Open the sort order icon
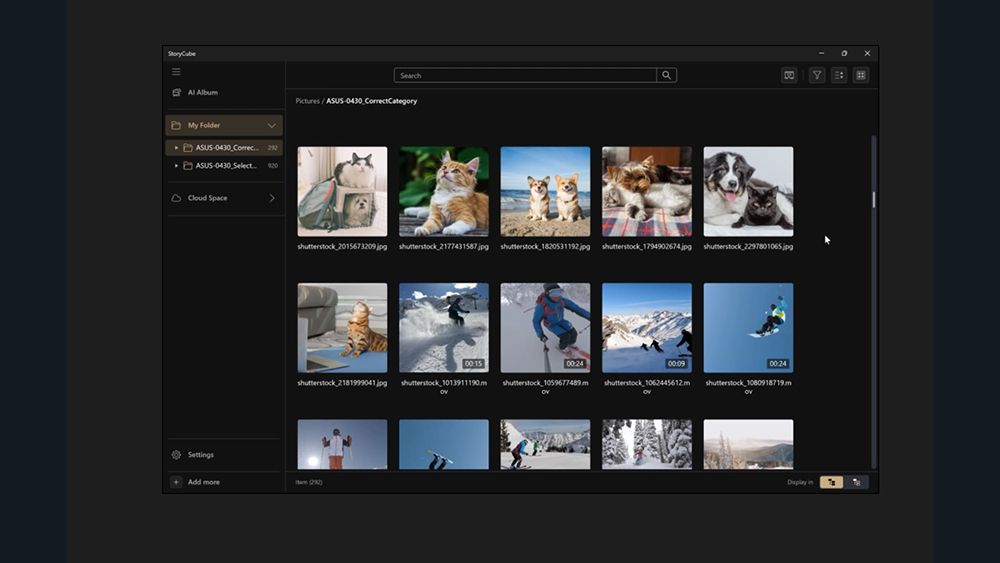This screenshot has width=1000, height=563. coord(839,75)
